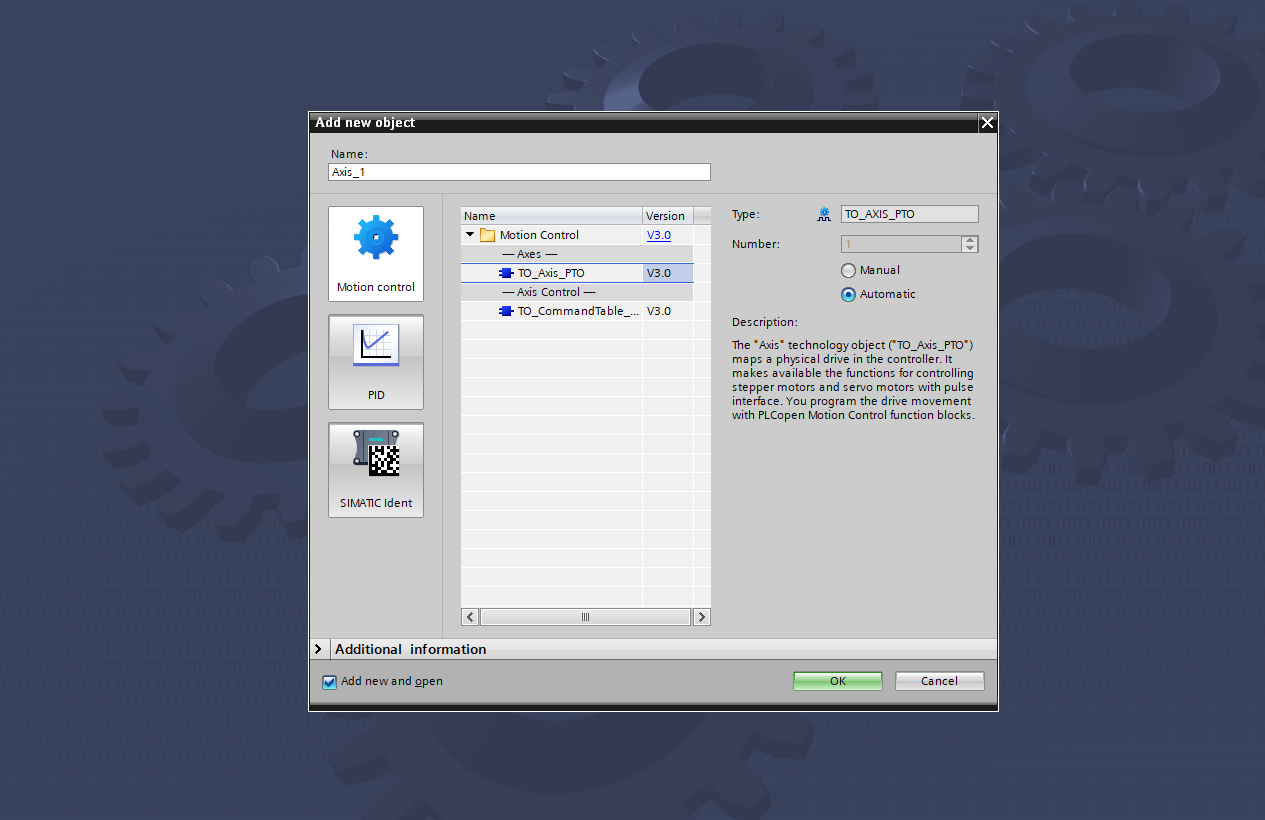Click the horizontal scrollbar thumb in object list
Image resolution: width=1265 pixels, height=820 pixels.
[586, 617]
